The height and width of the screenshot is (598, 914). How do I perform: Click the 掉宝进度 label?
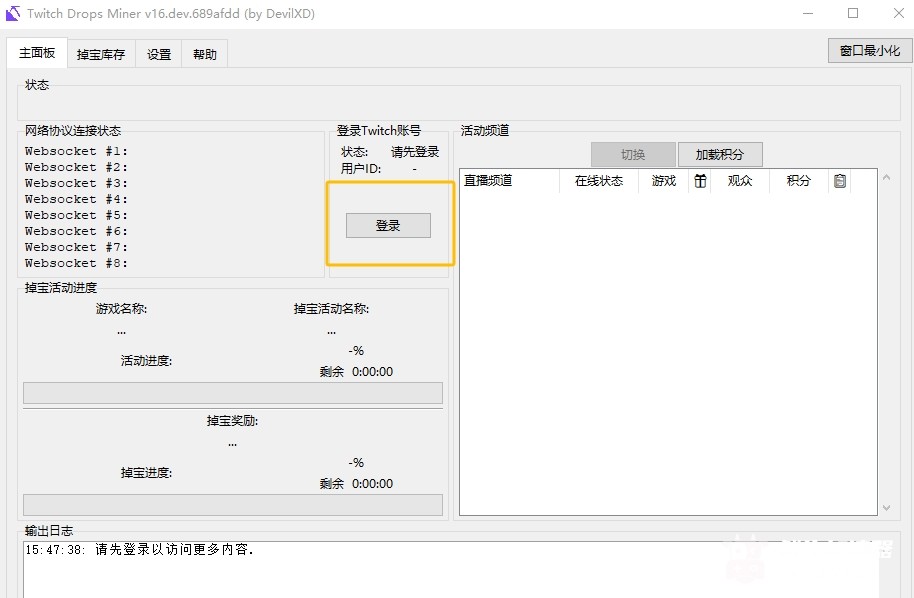[146, 473]
